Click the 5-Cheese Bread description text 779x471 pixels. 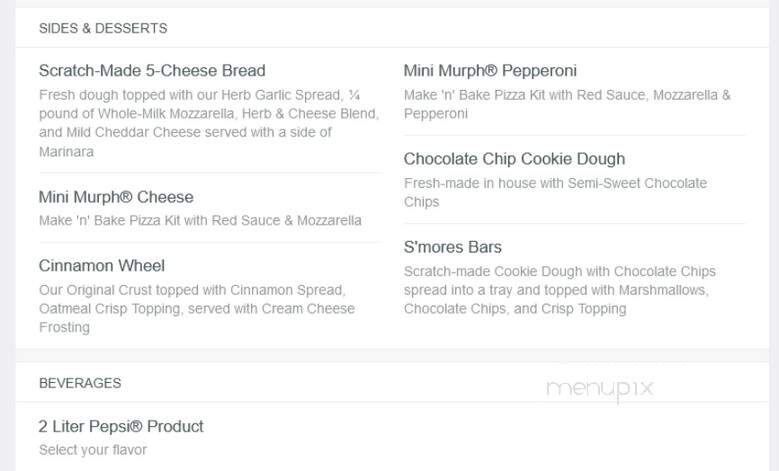[209, 123]
